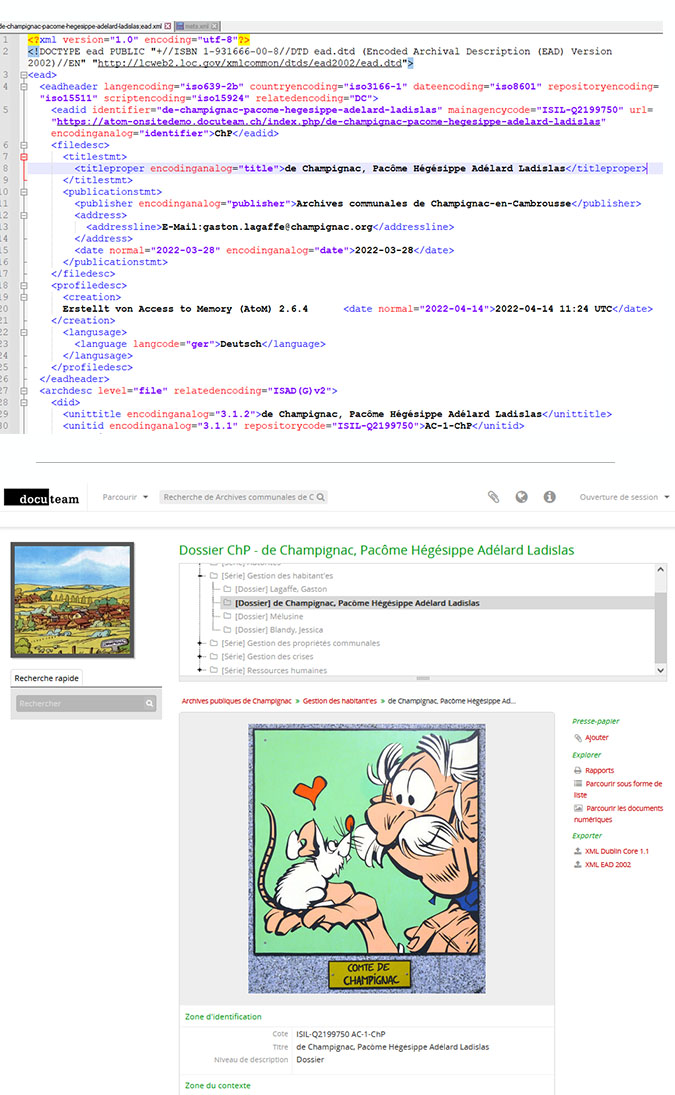The width and height of the screenshot is (675, 1095).
Task: Click the search magnifier in the top bar
Action: point(320,497)
